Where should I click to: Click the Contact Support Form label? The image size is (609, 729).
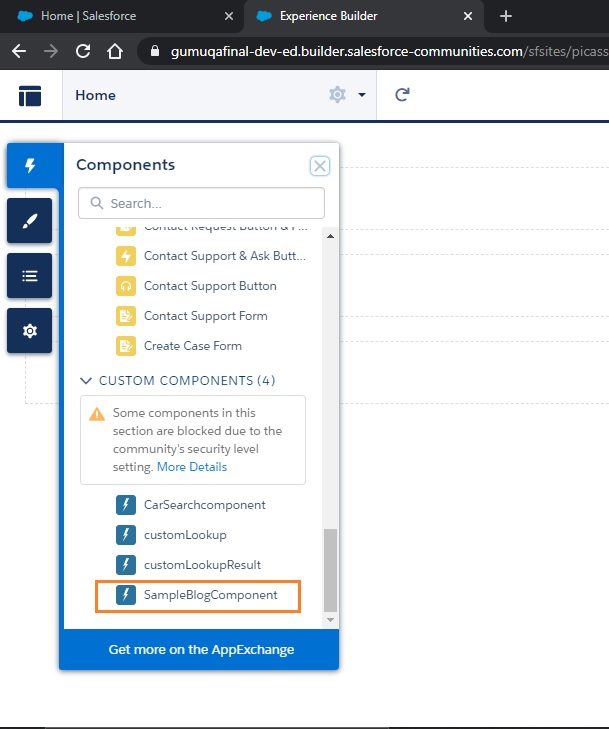(x=205, y=316)
